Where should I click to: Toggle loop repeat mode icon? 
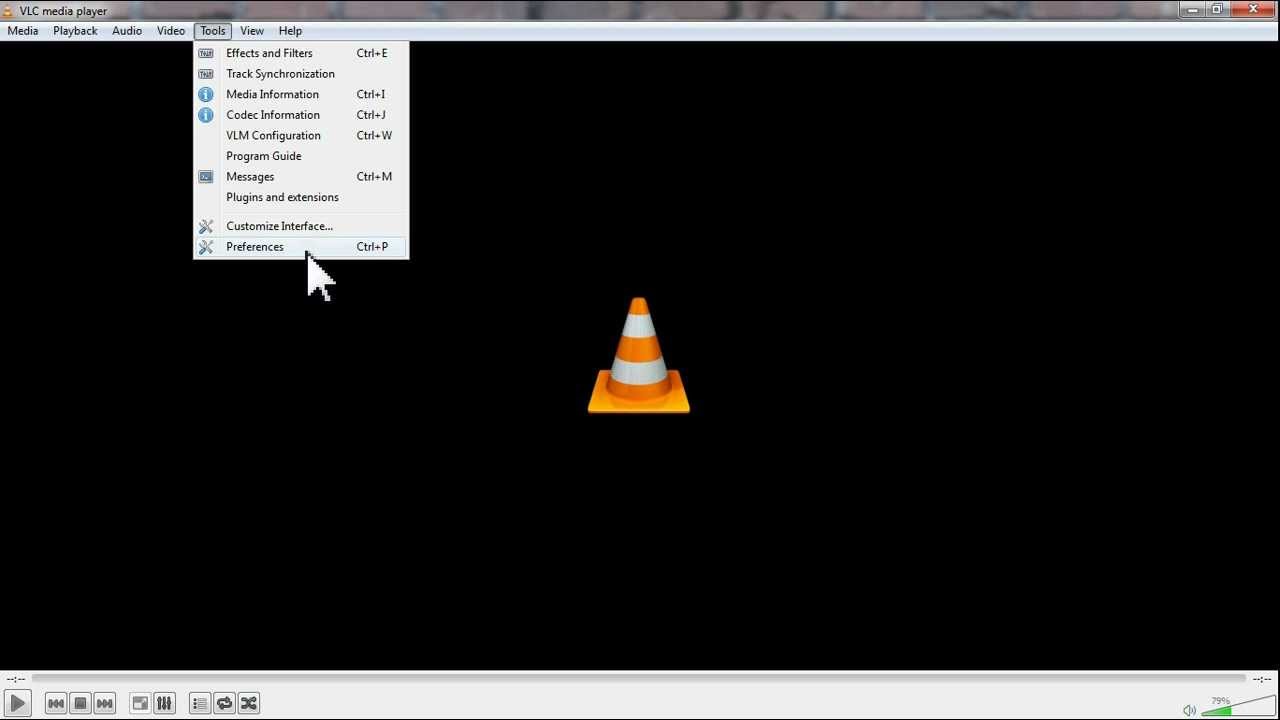(225, 703)
